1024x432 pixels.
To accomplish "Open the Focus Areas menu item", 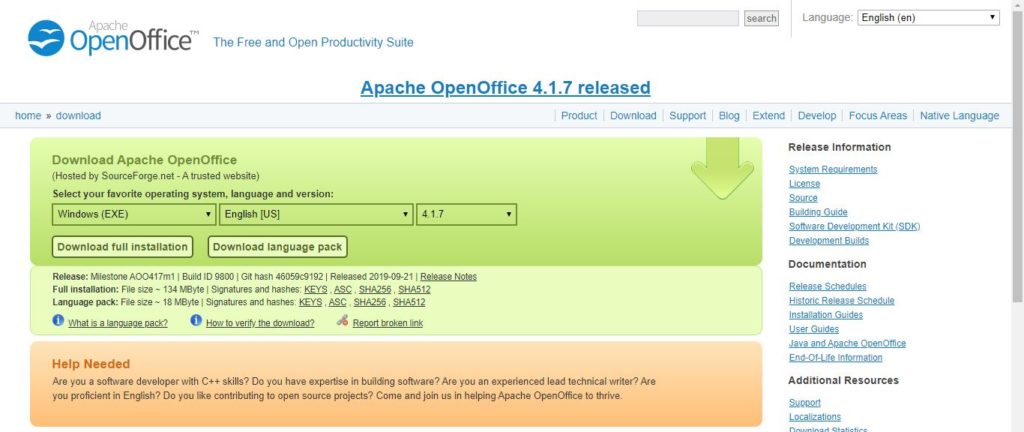I will [878, 116].
